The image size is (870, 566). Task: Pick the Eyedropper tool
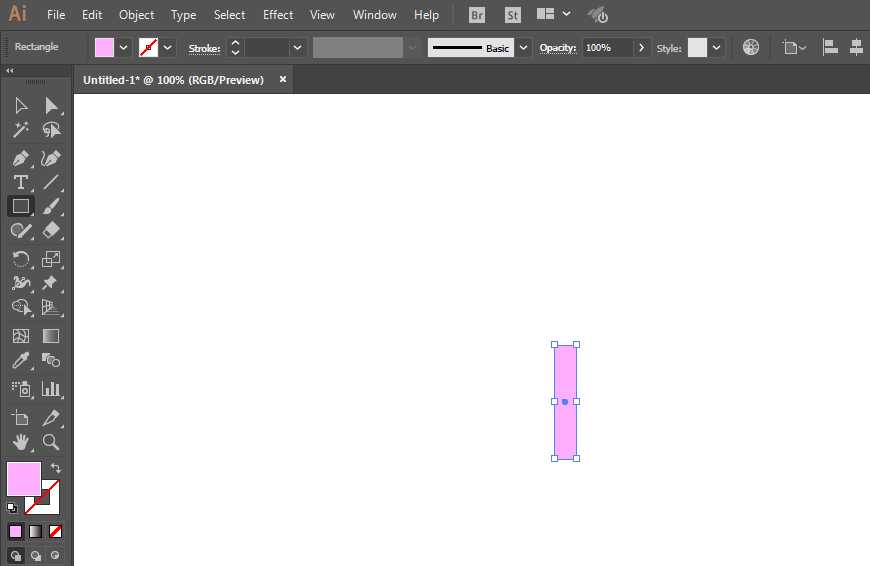[21, 361]
